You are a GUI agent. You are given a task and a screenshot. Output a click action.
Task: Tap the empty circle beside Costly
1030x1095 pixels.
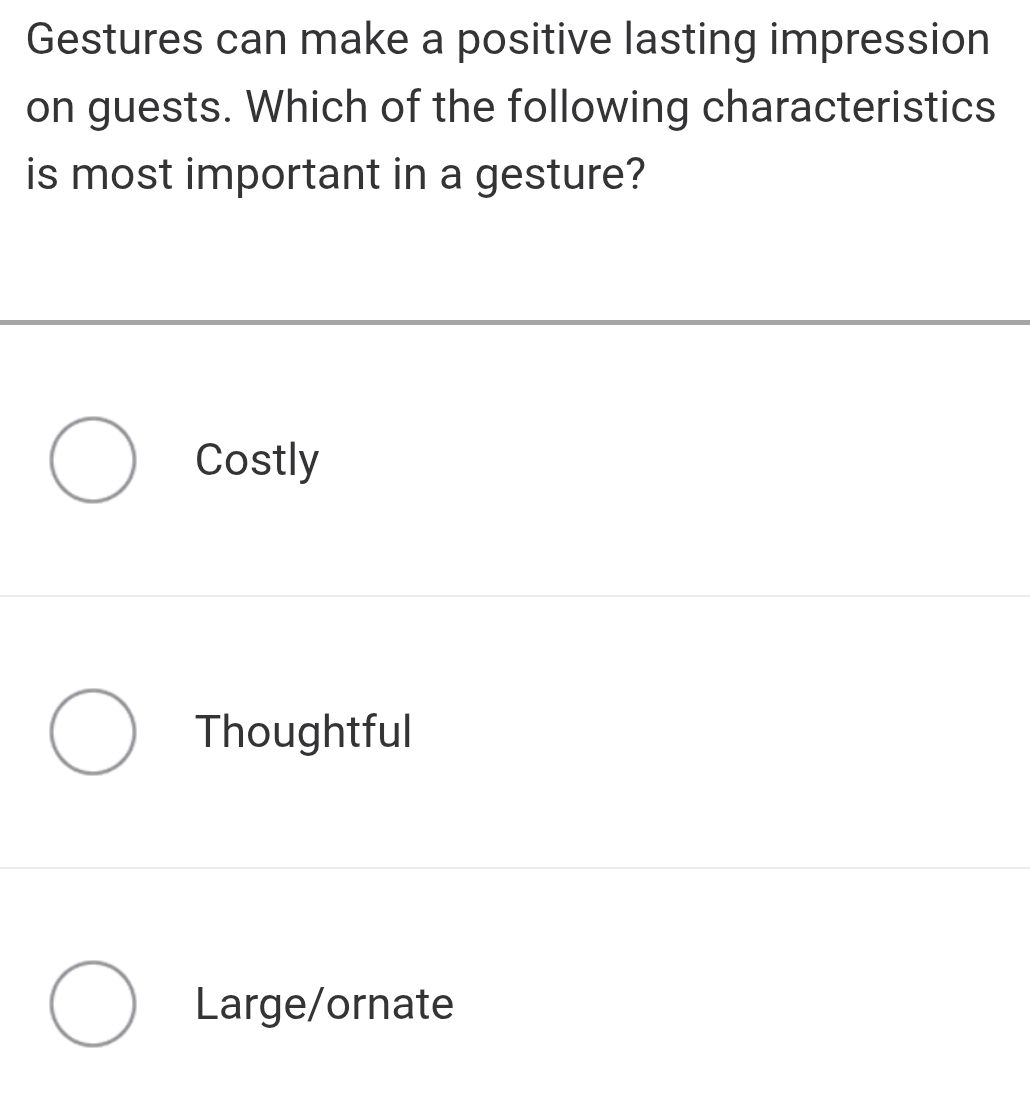[x=92, y=460]
